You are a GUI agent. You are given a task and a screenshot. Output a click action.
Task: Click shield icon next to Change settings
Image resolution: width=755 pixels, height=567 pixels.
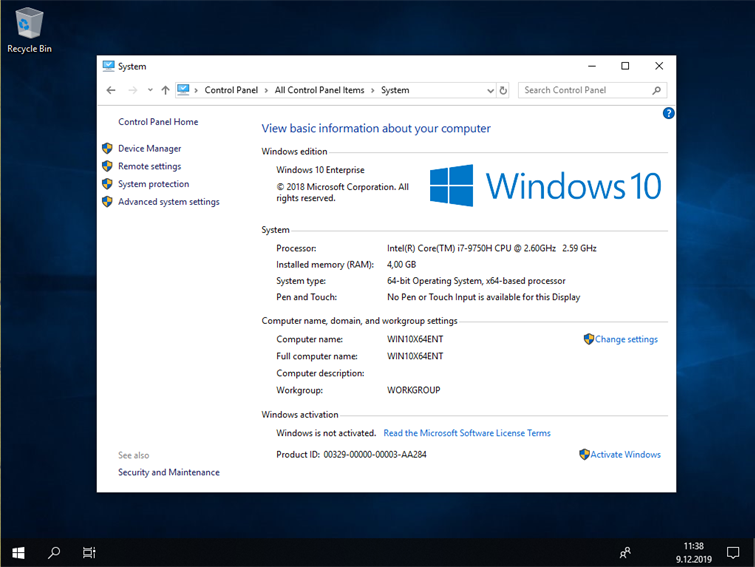pyautogui.click(x=588, y=339)
